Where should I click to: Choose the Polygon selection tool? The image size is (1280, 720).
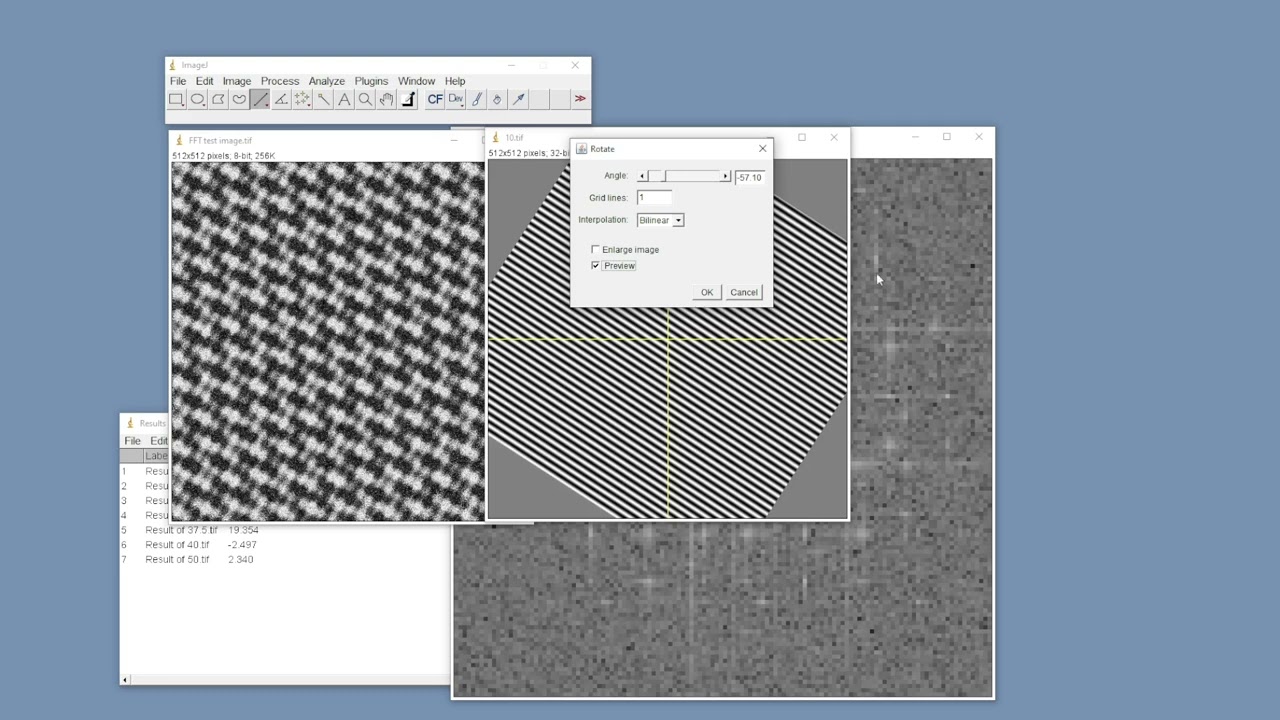click(x=218, y=99)
